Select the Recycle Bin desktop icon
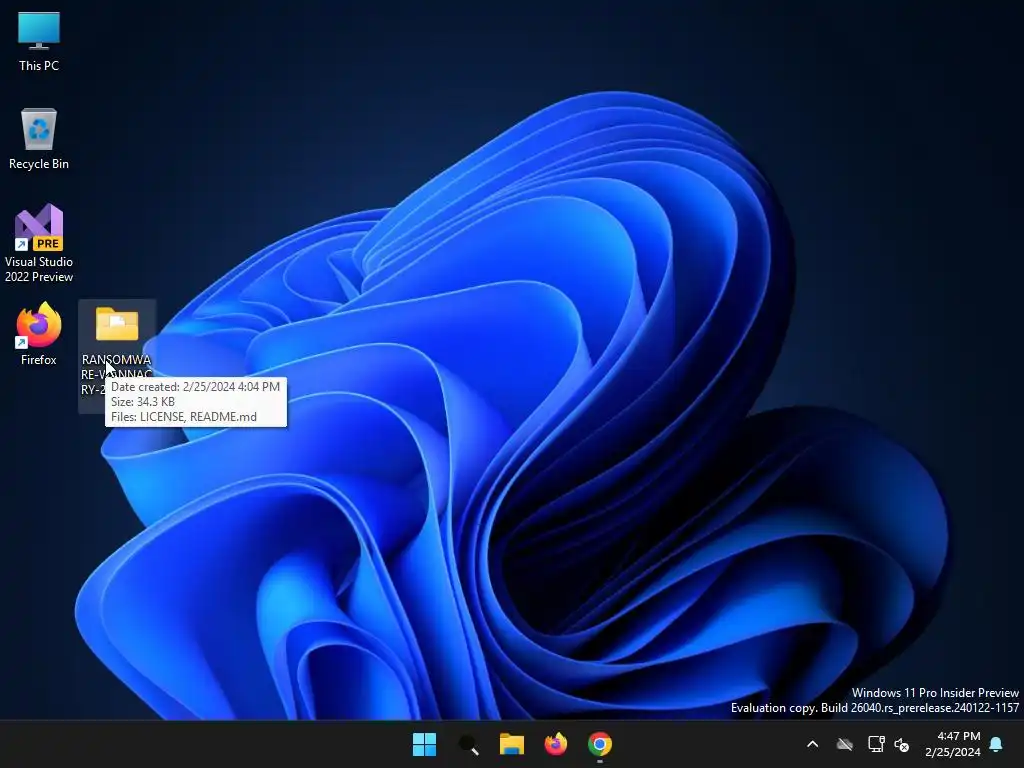 (x=39, y=129)
